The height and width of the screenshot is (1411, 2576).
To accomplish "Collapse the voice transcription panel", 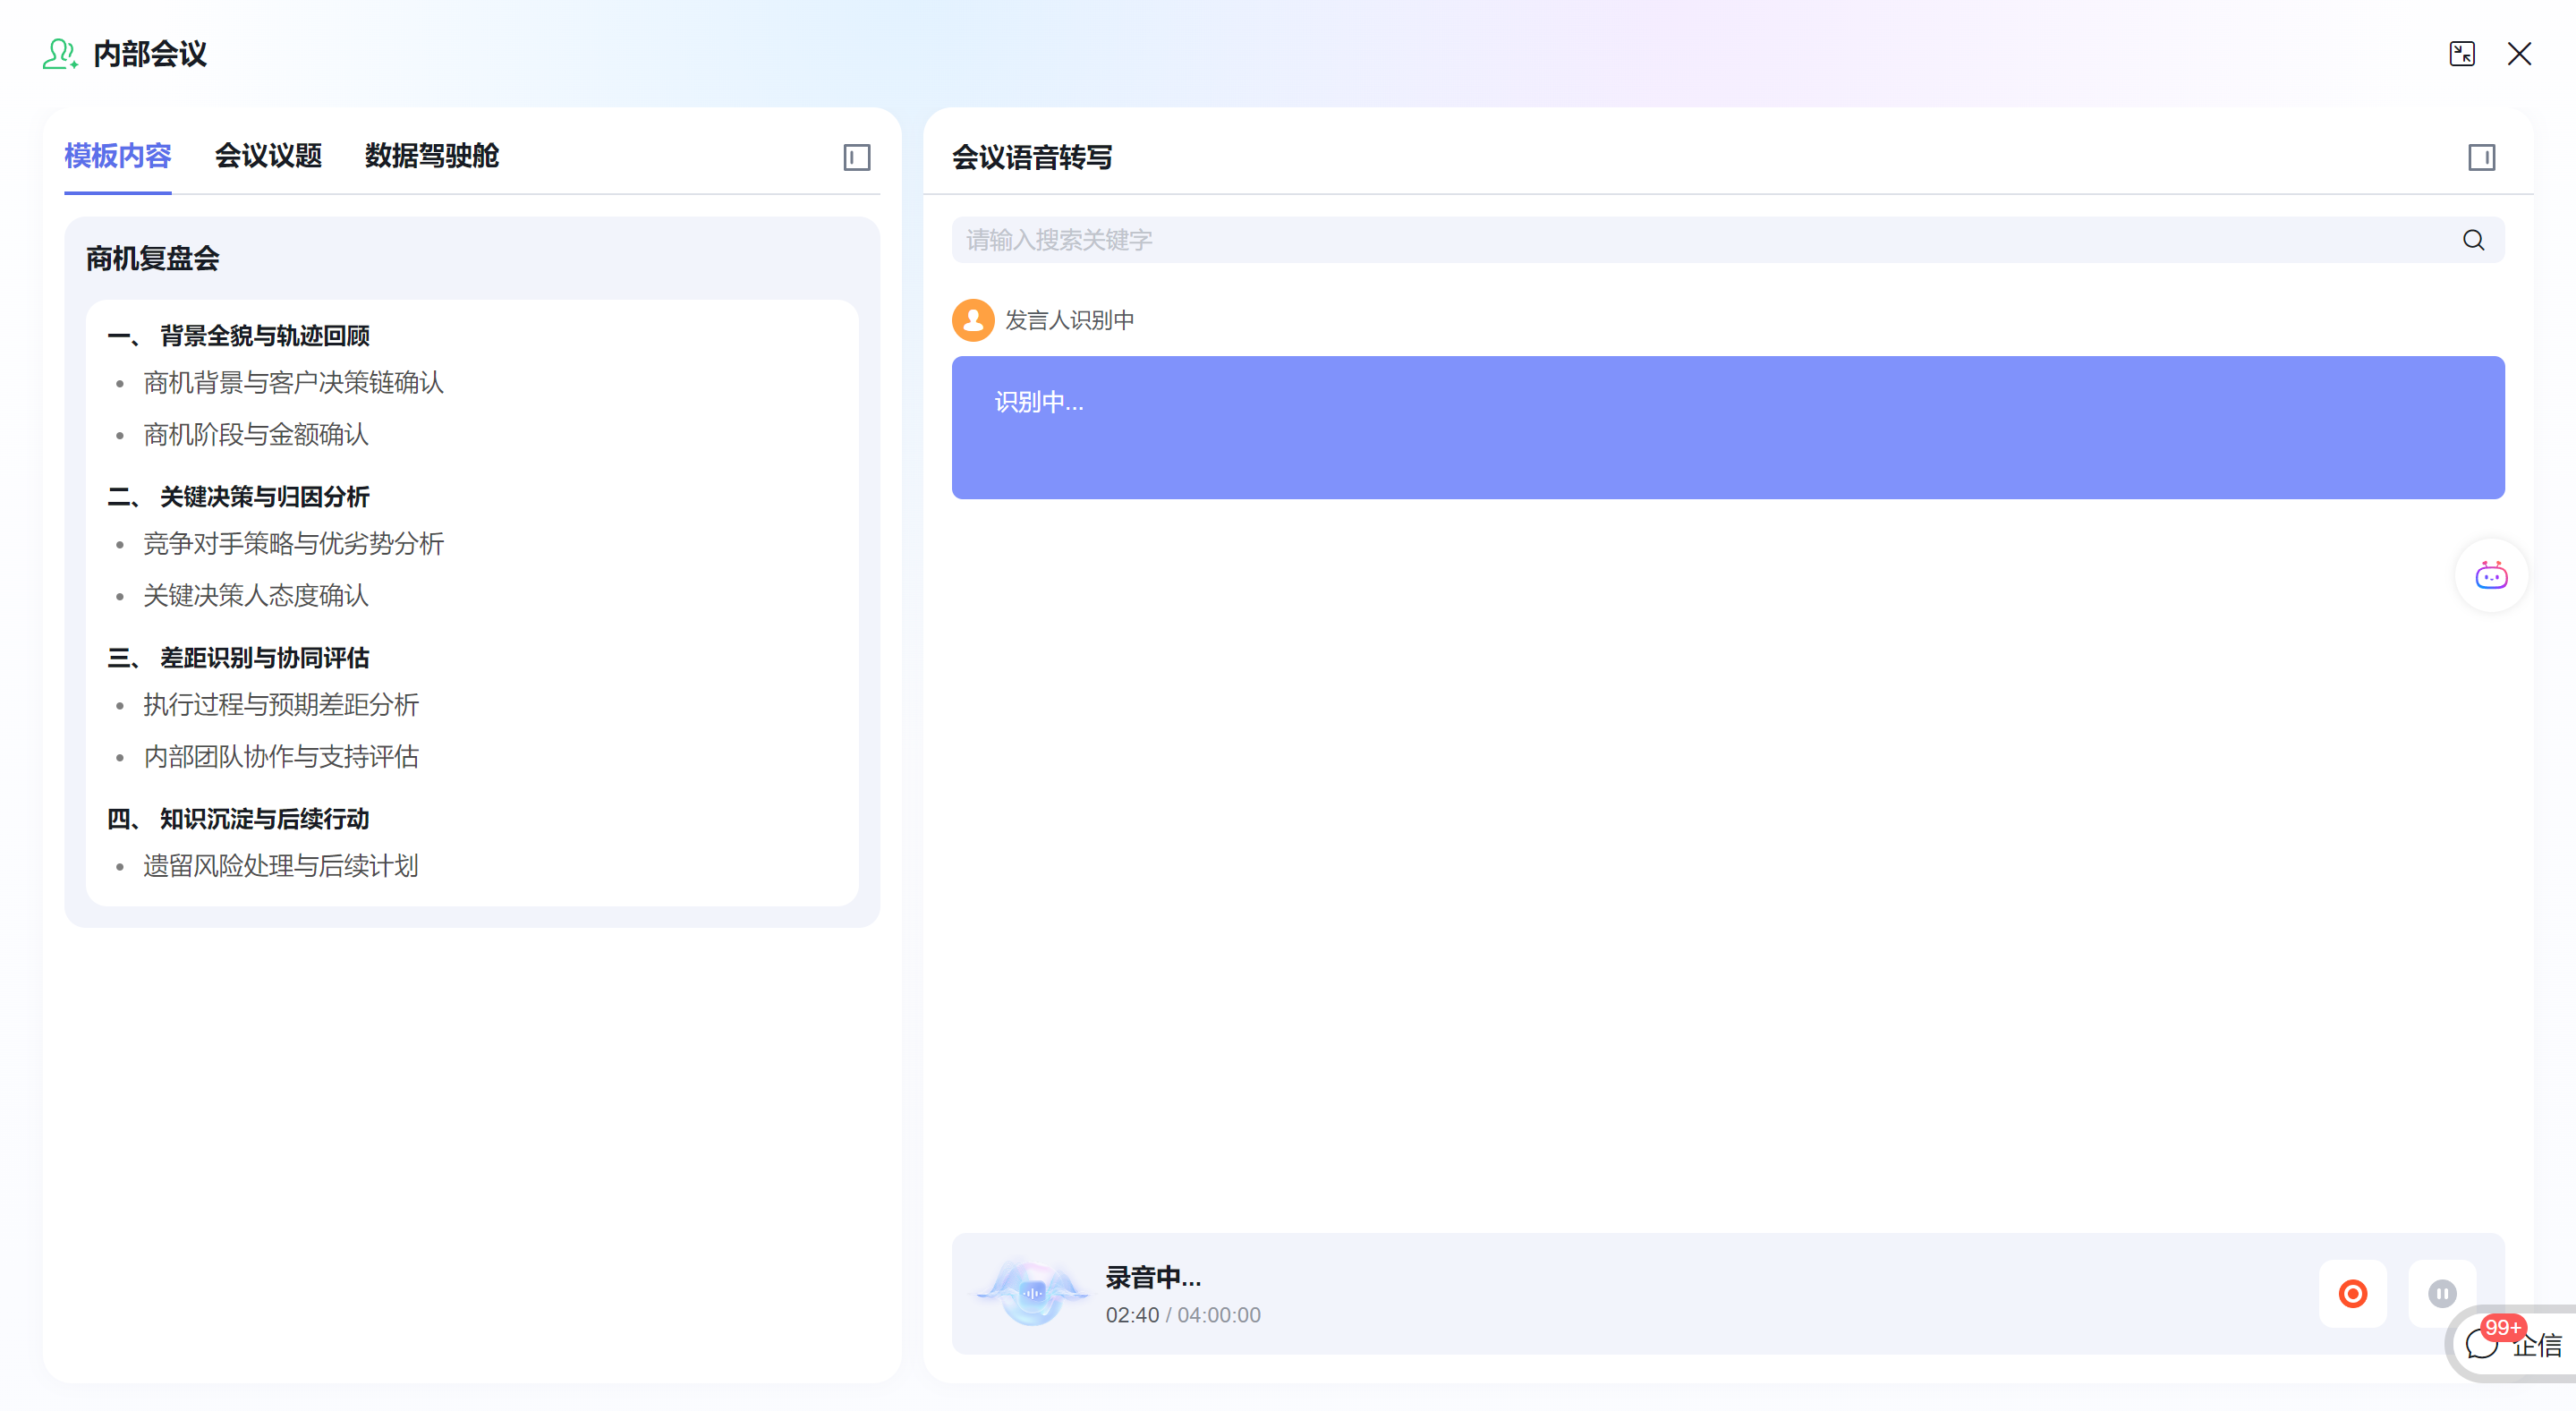I will point(2481,157).
